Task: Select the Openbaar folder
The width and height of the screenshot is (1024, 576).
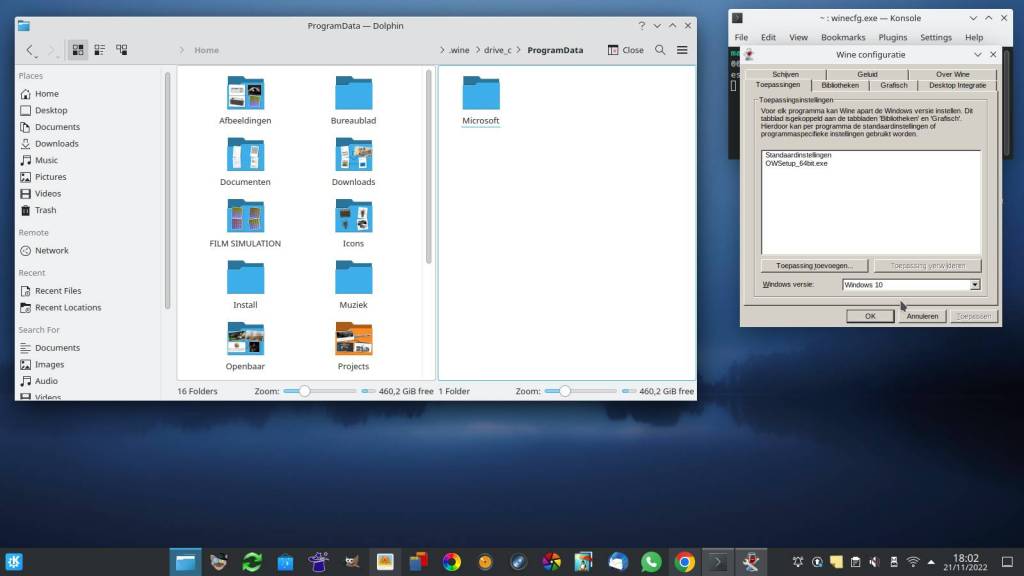Action: [245, 345]
